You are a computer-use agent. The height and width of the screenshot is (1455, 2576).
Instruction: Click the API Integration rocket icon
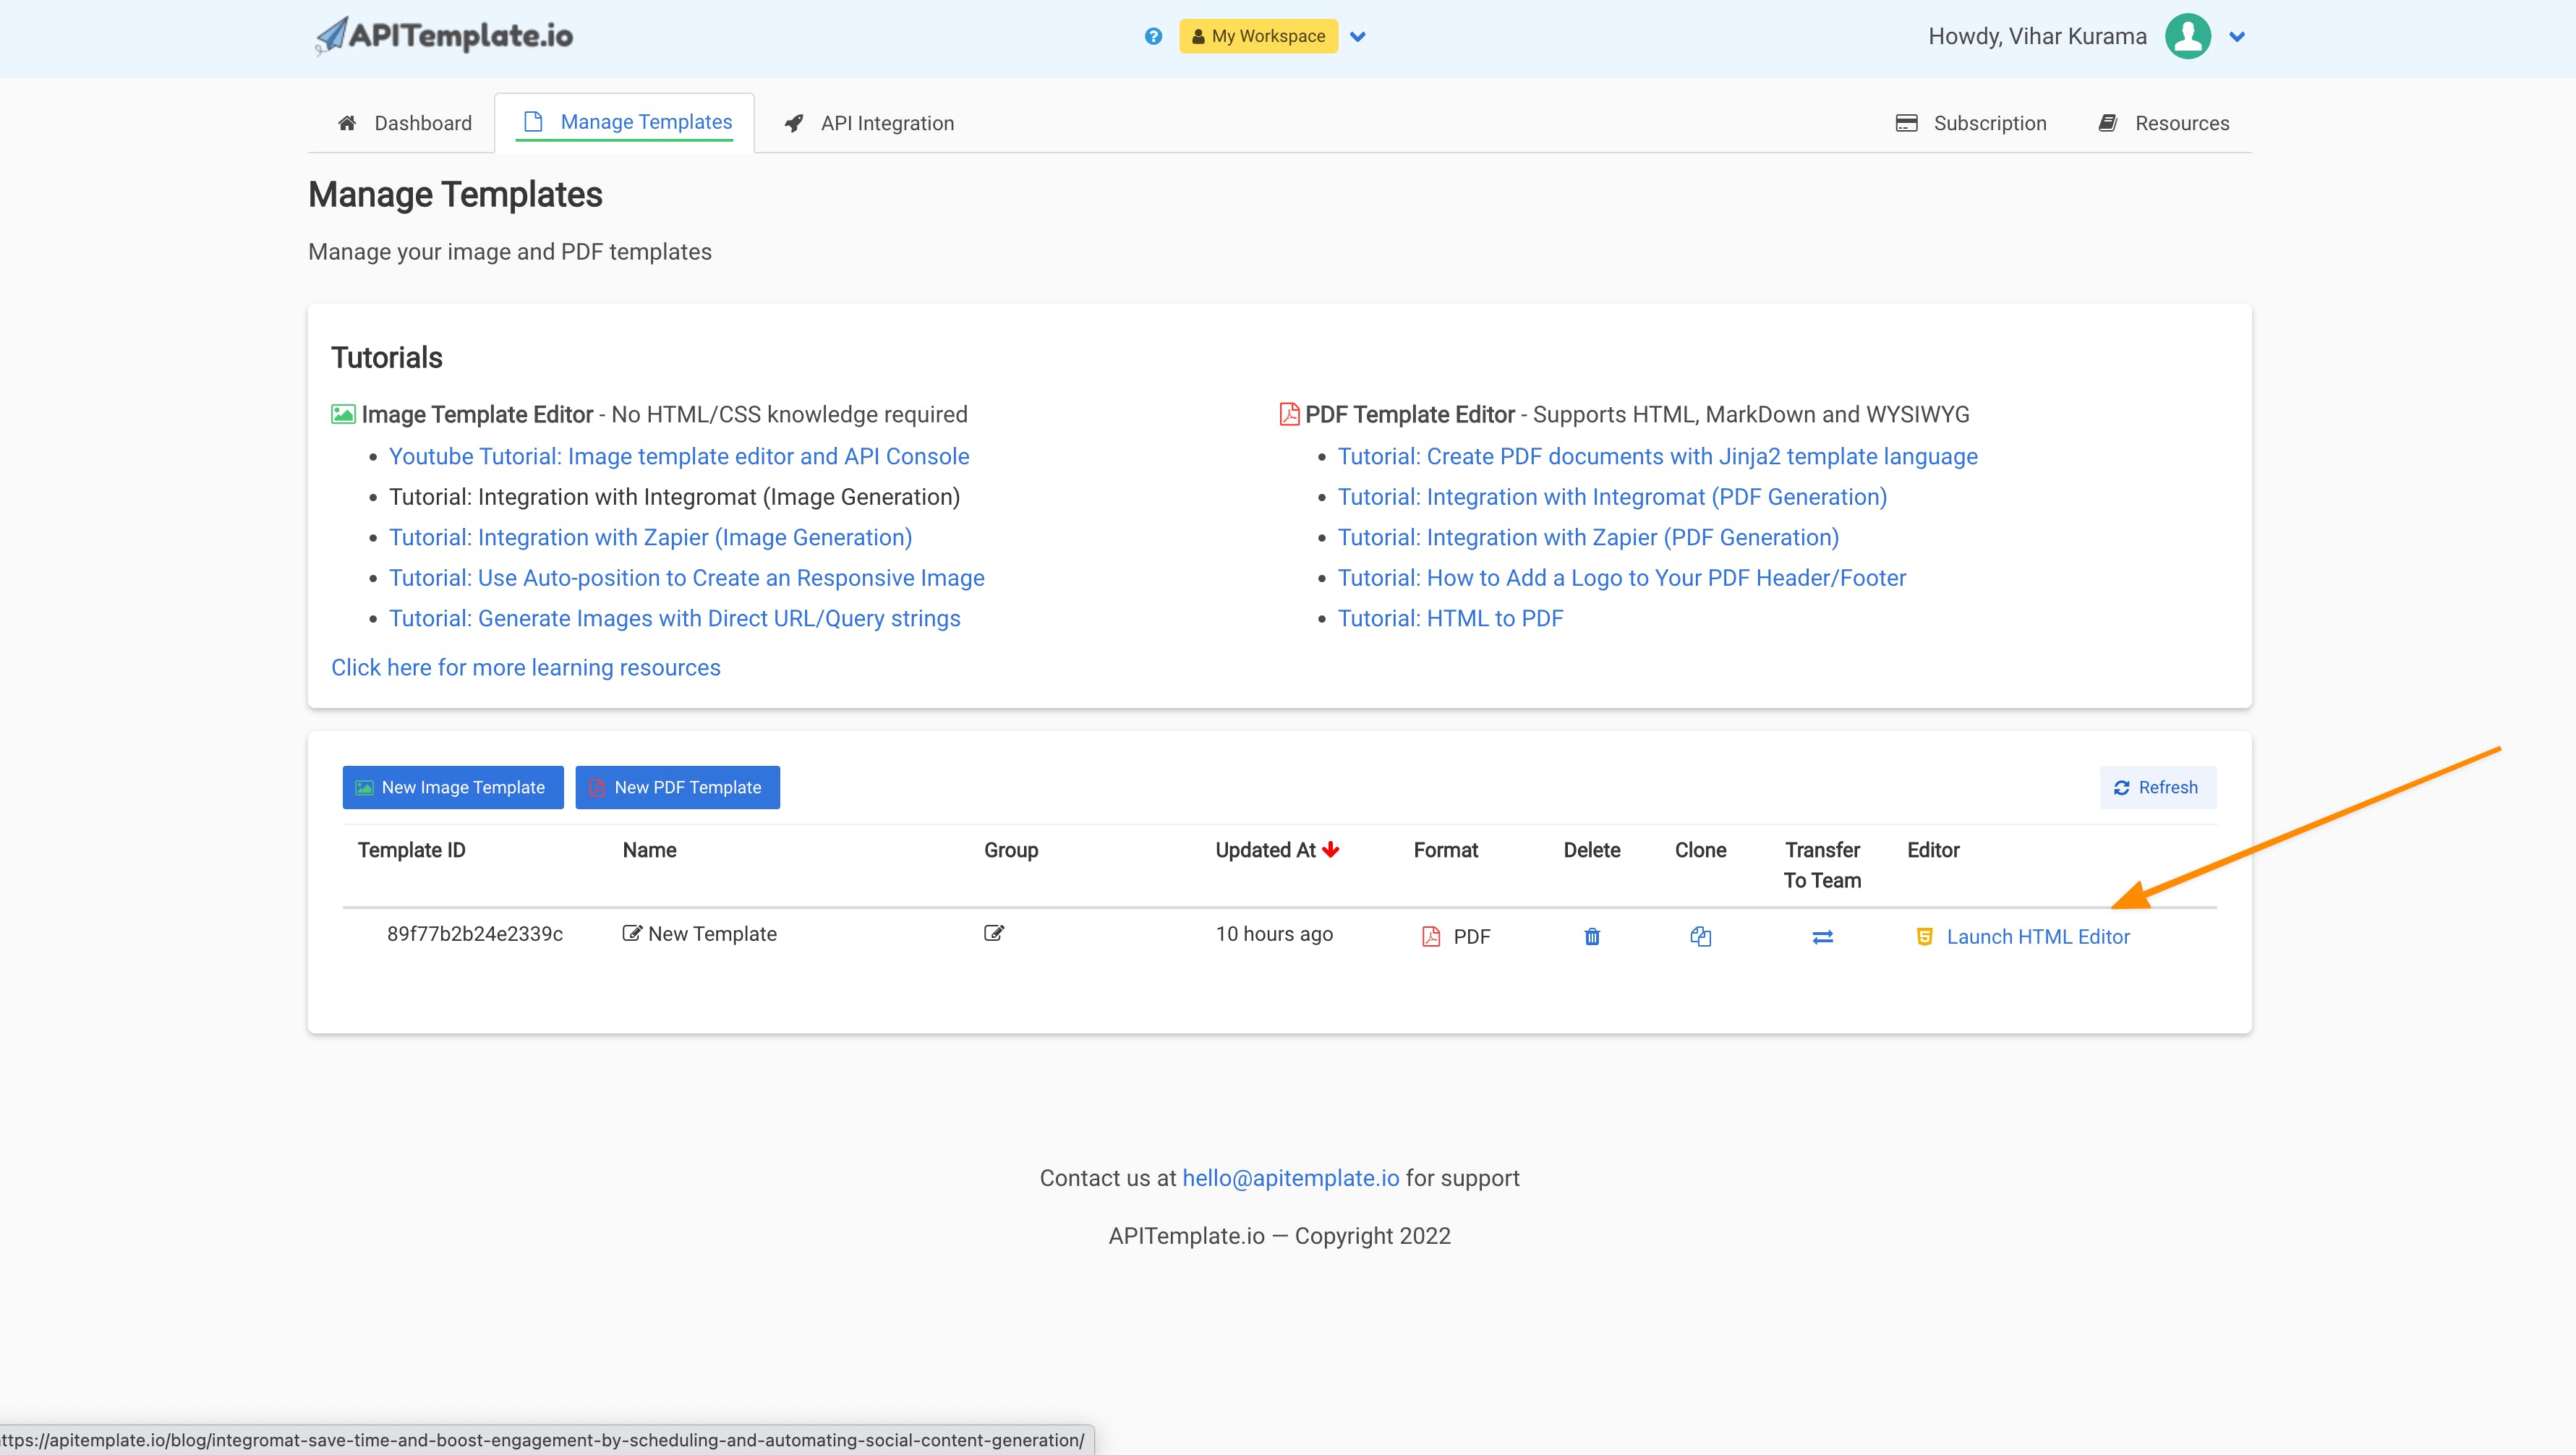(x=794, y=123)
